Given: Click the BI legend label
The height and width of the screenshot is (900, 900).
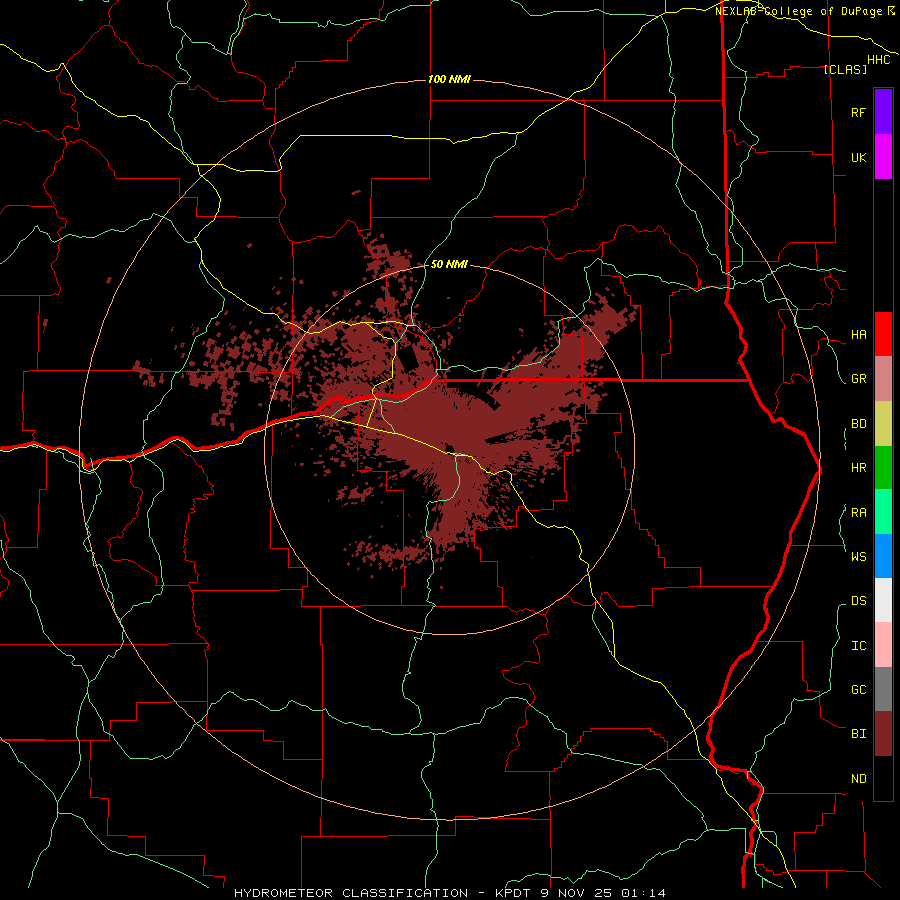Looking at the screenshot, I should click(858, 734).
